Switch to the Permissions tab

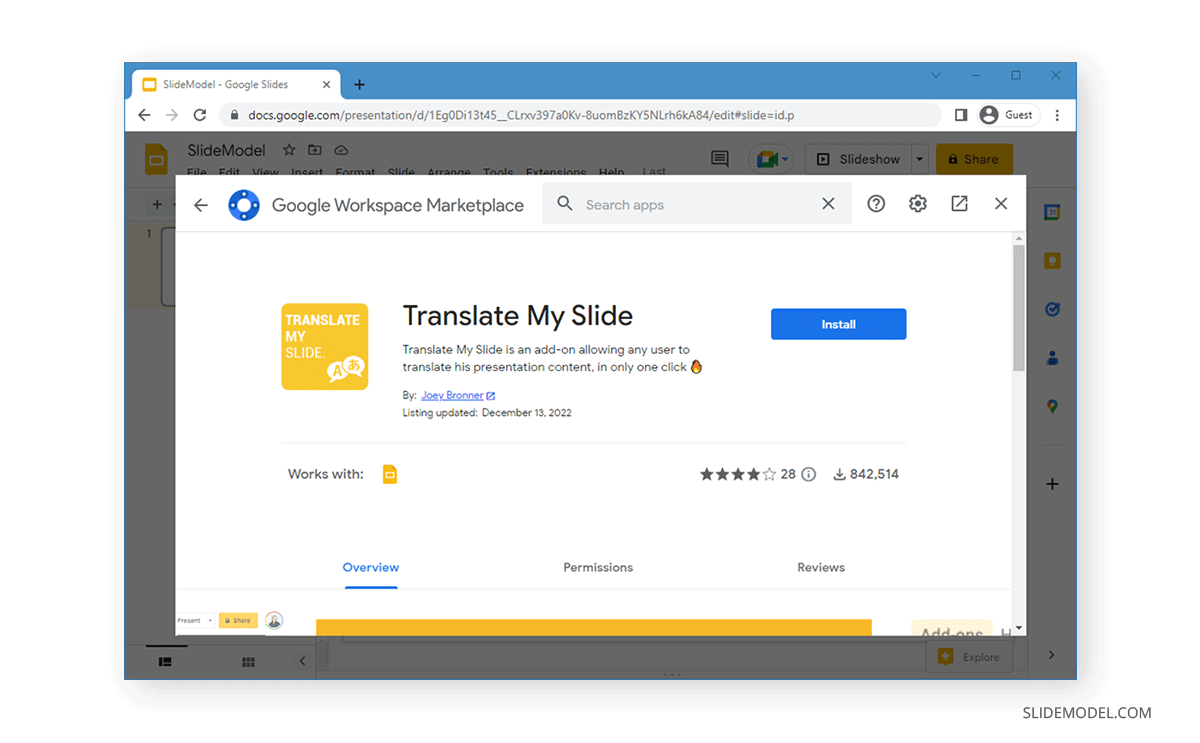[598, 567]
